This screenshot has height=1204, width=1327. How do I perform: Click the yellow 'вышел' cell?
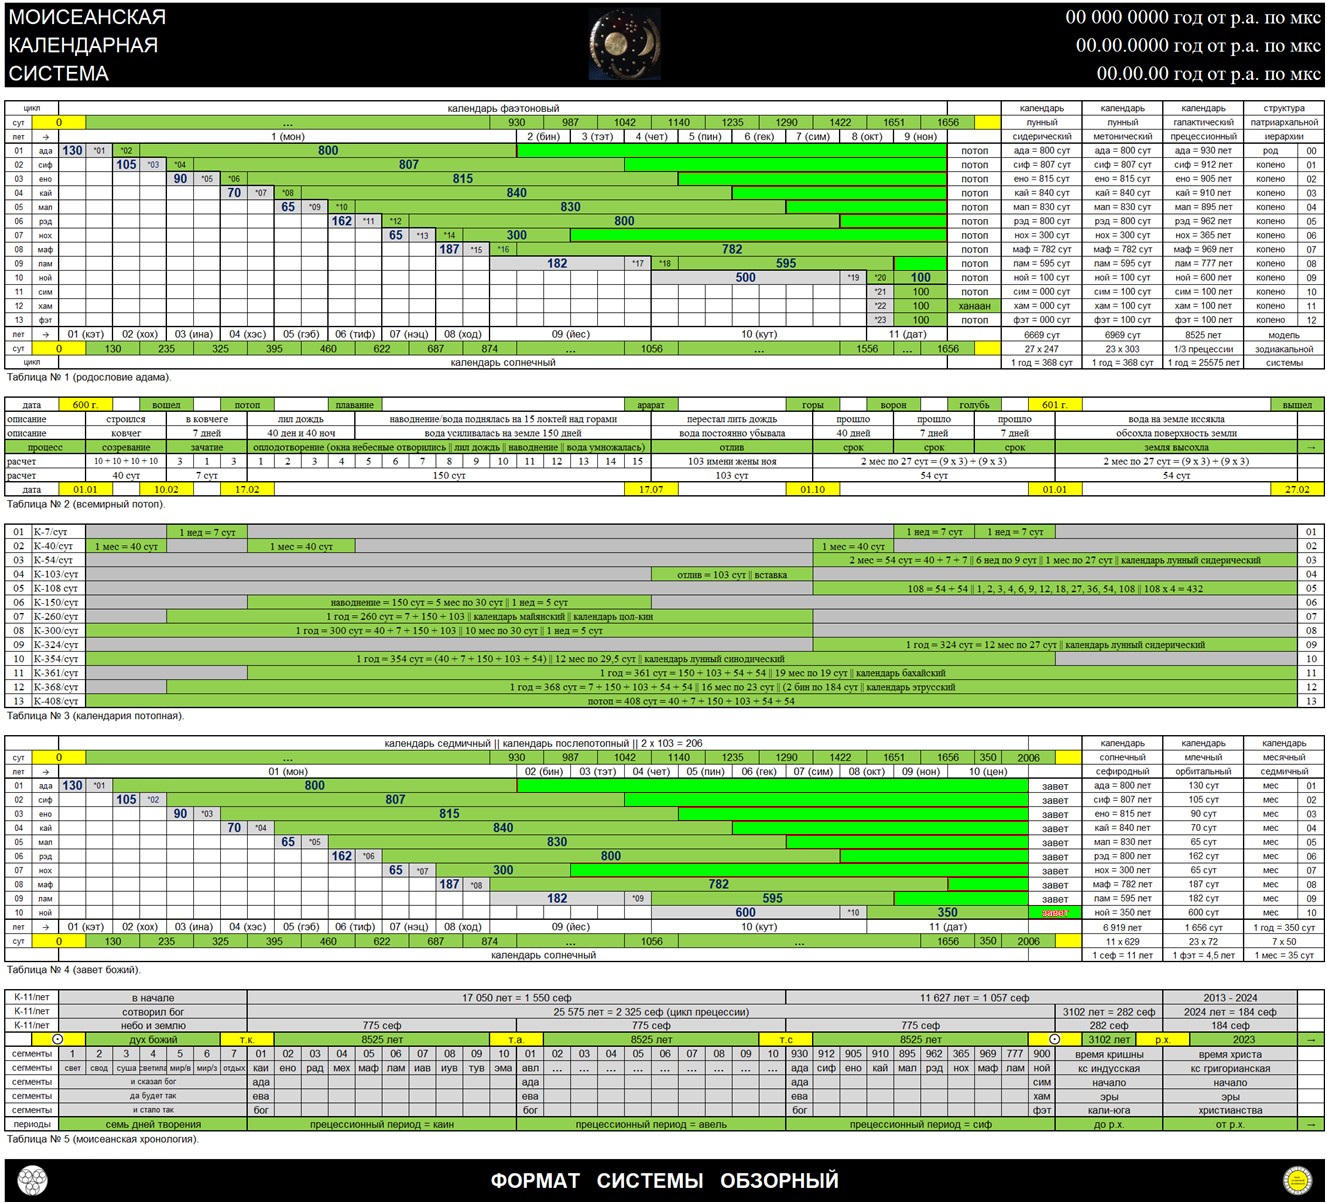[1297, 405]
